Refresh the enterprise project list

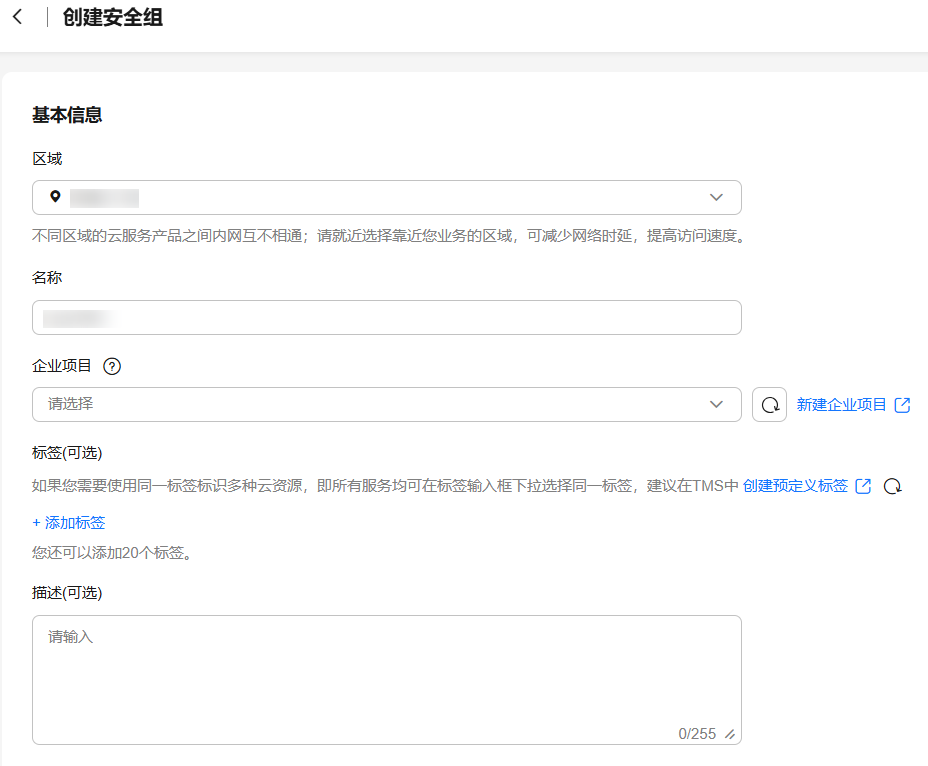click(x=769, y=405)
